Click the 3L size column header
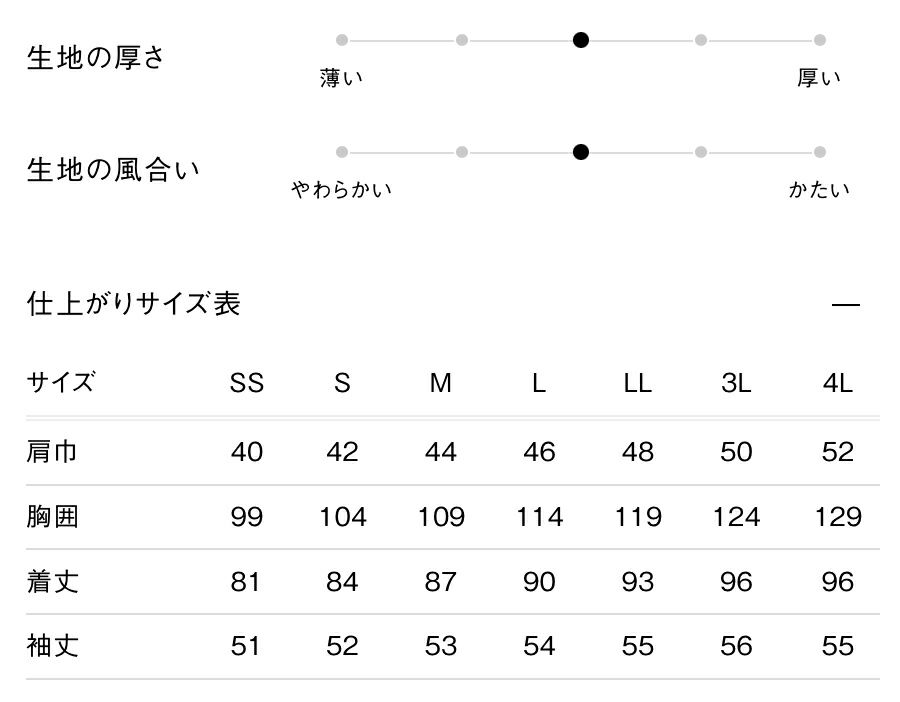 [x=736, y=383]
